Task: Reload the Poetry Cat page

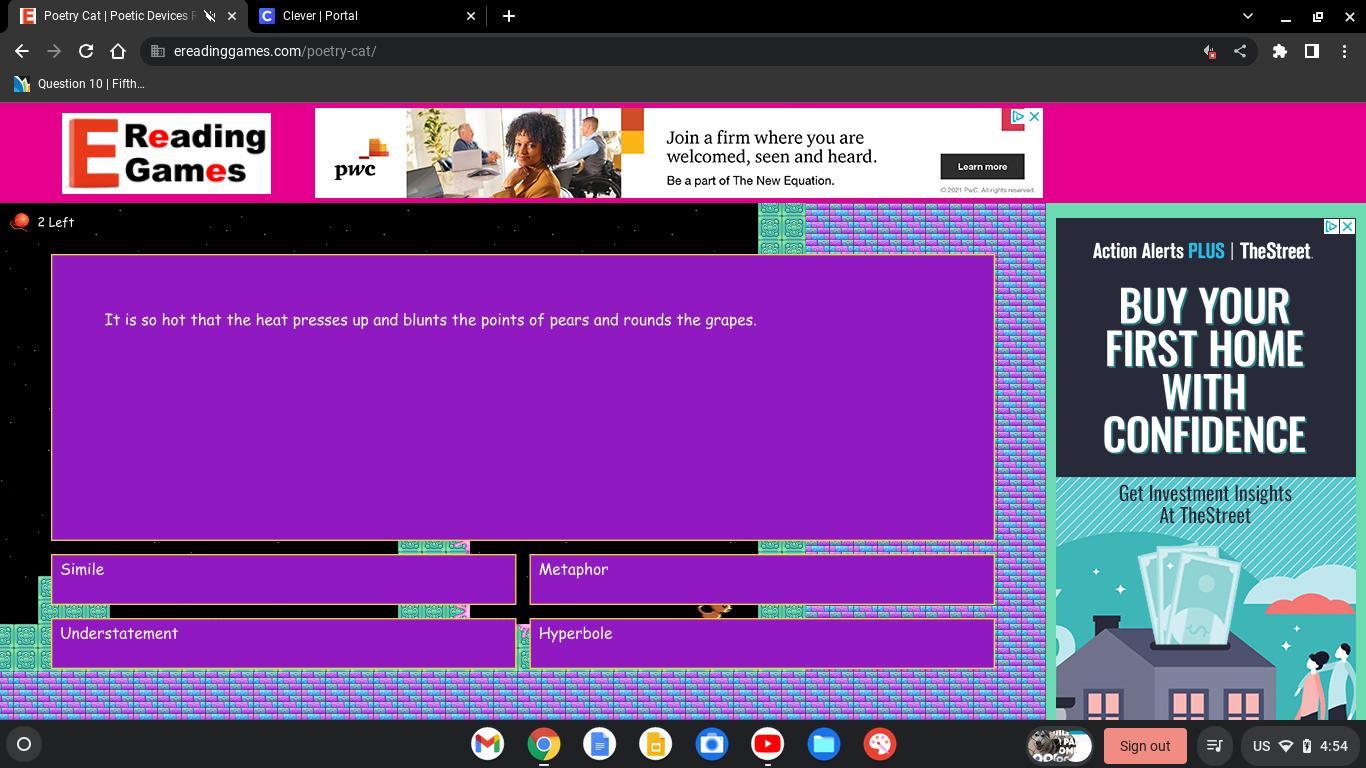Action: (86, 51)
